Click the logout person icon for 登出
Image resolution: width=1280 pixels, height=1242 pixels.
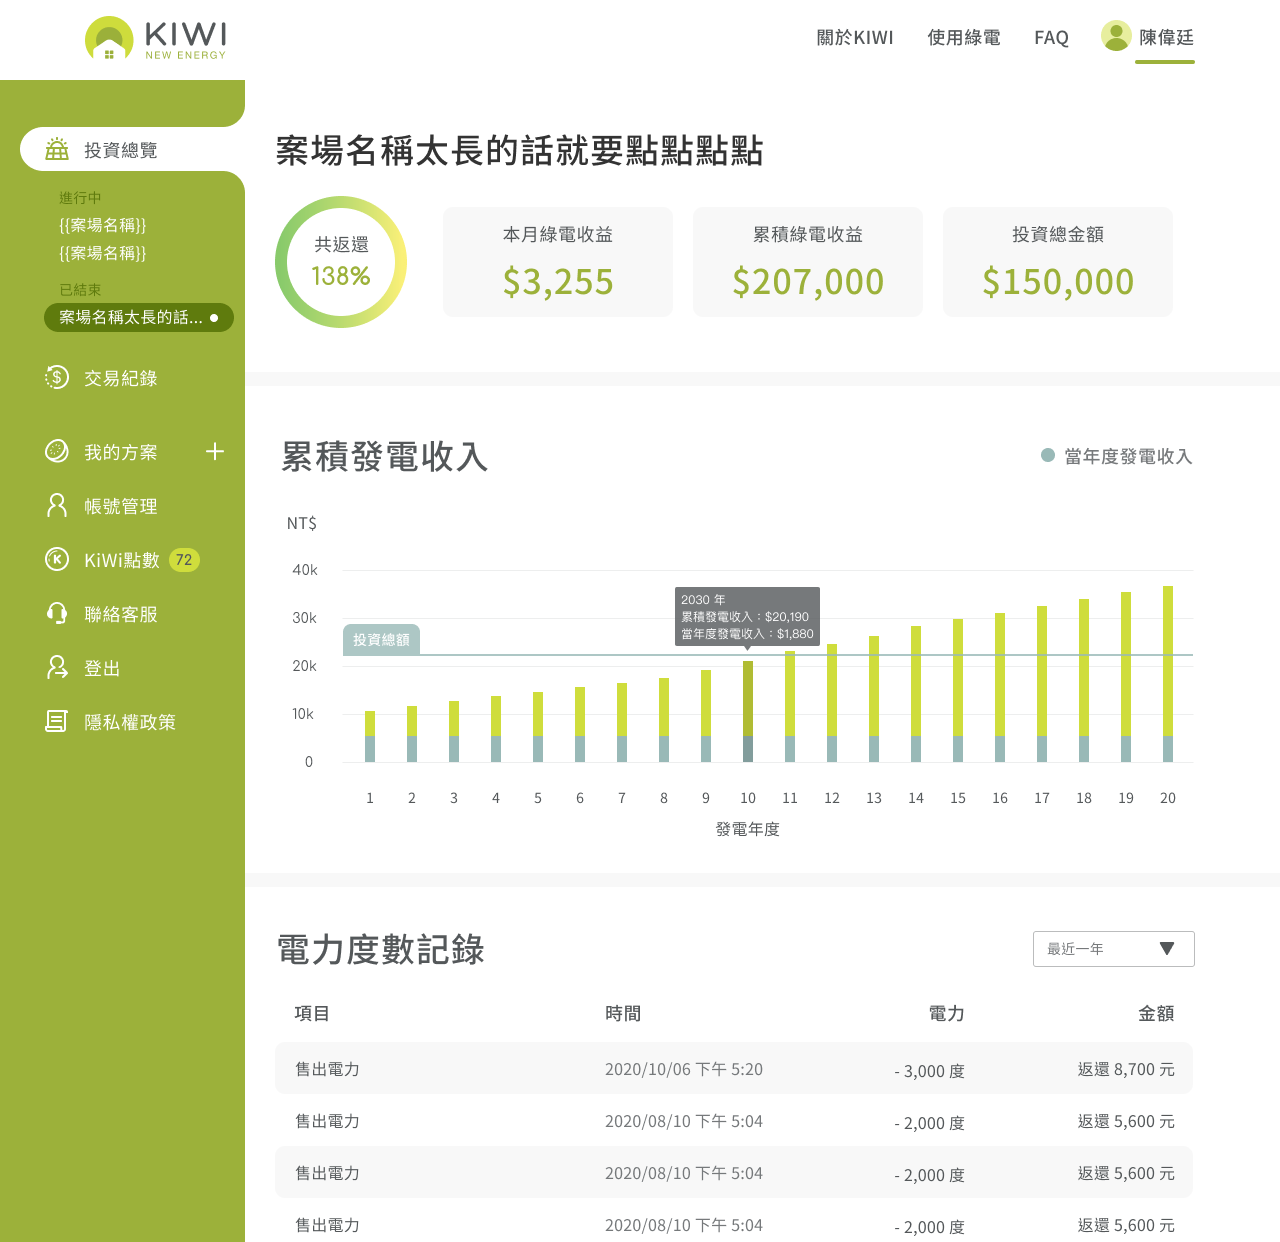pos(57,667)
